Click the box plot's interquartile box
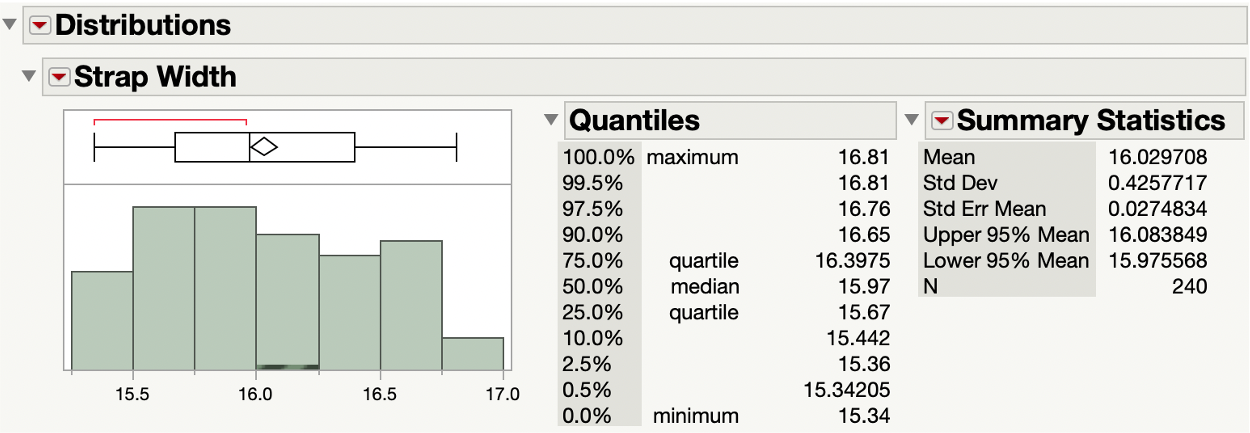Viewport: 1250px width, 433px height. 300,147
